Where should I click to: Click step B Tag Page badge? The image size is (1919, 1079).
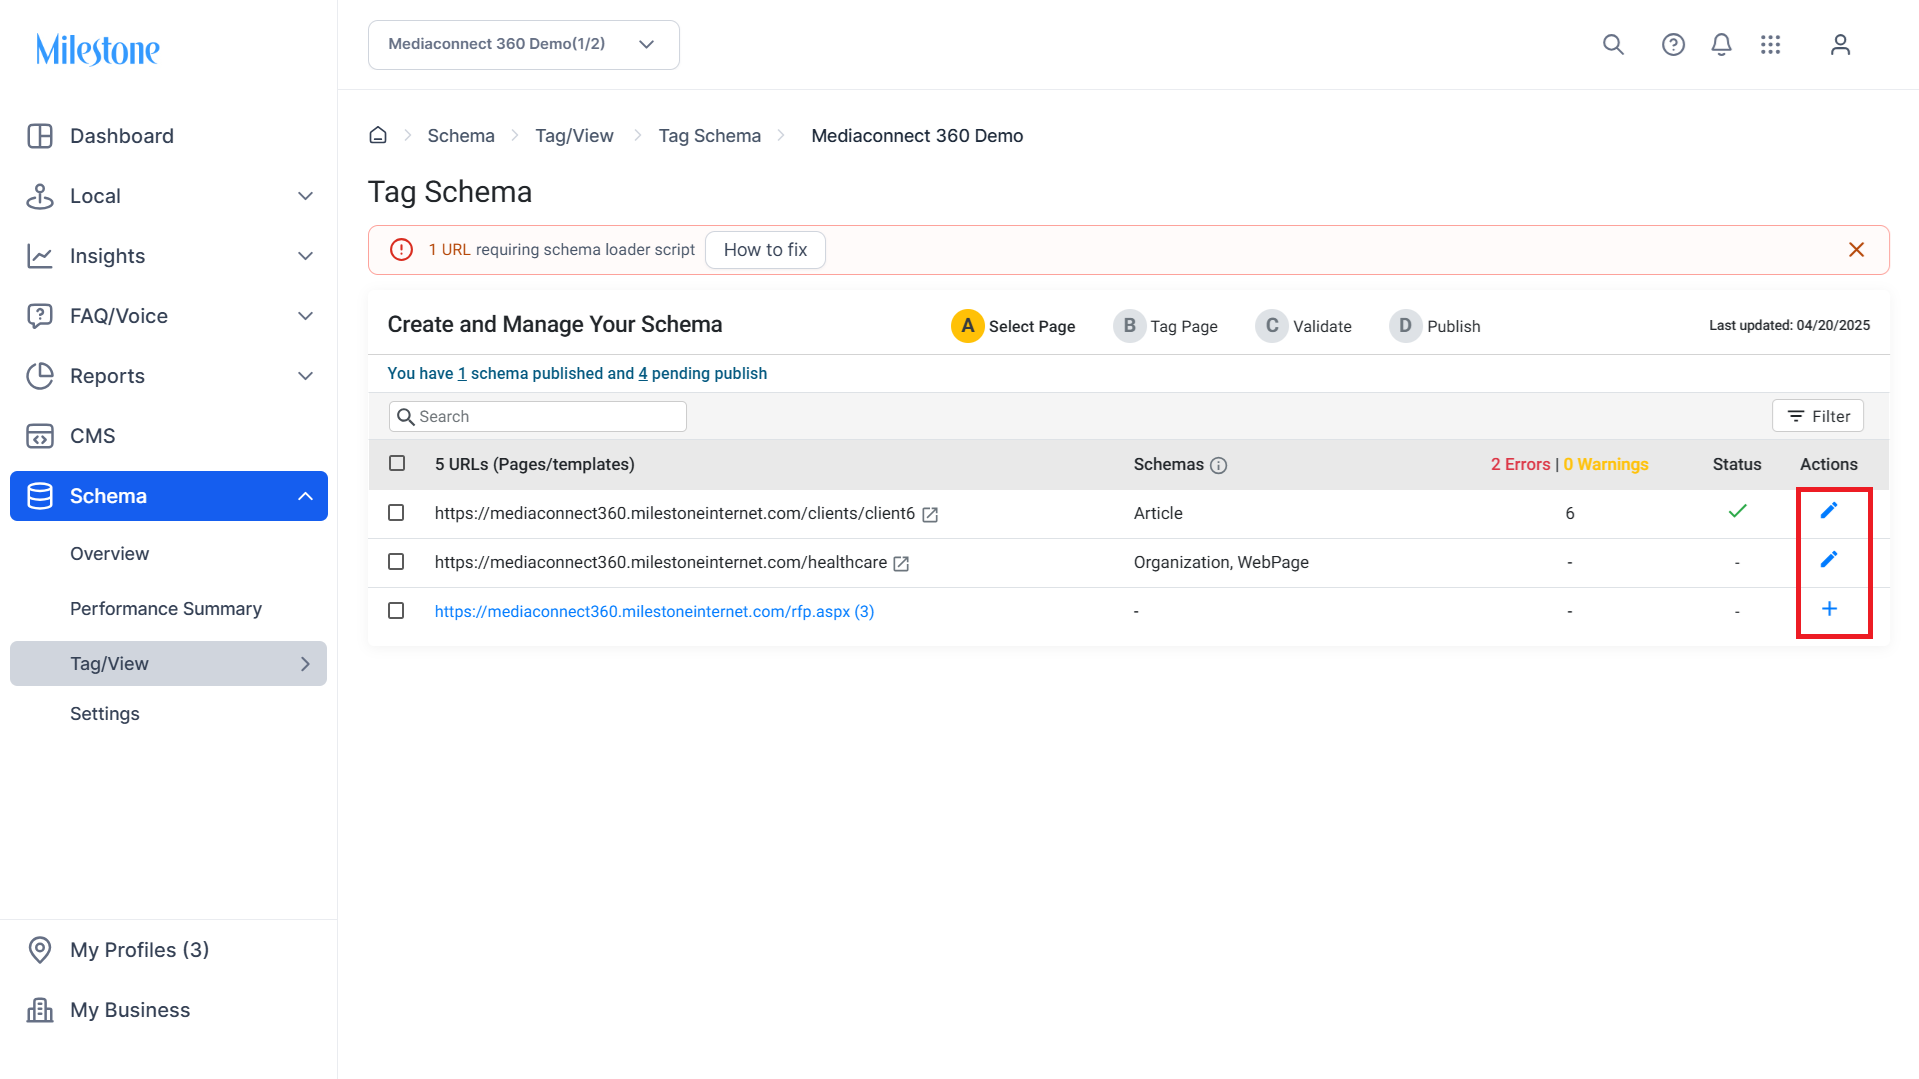click(x=1129, y=326)
